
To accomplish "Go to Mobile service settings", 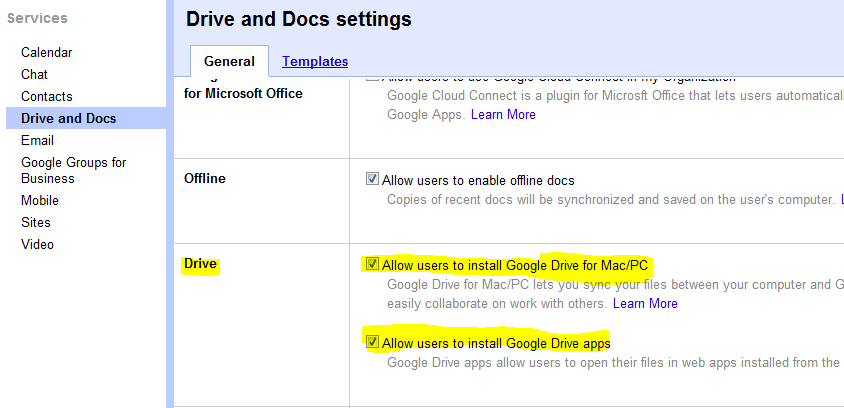I will (x=40, y=200).
